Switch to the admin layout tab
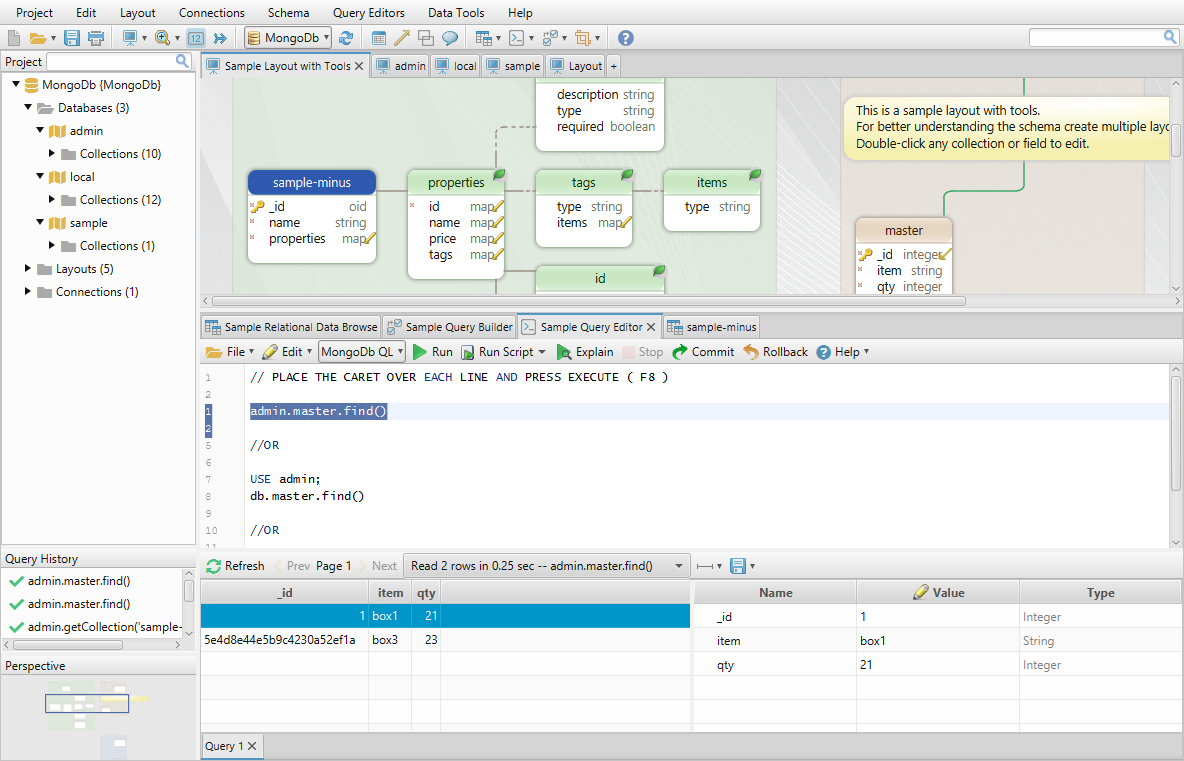 tap(401, 66)
